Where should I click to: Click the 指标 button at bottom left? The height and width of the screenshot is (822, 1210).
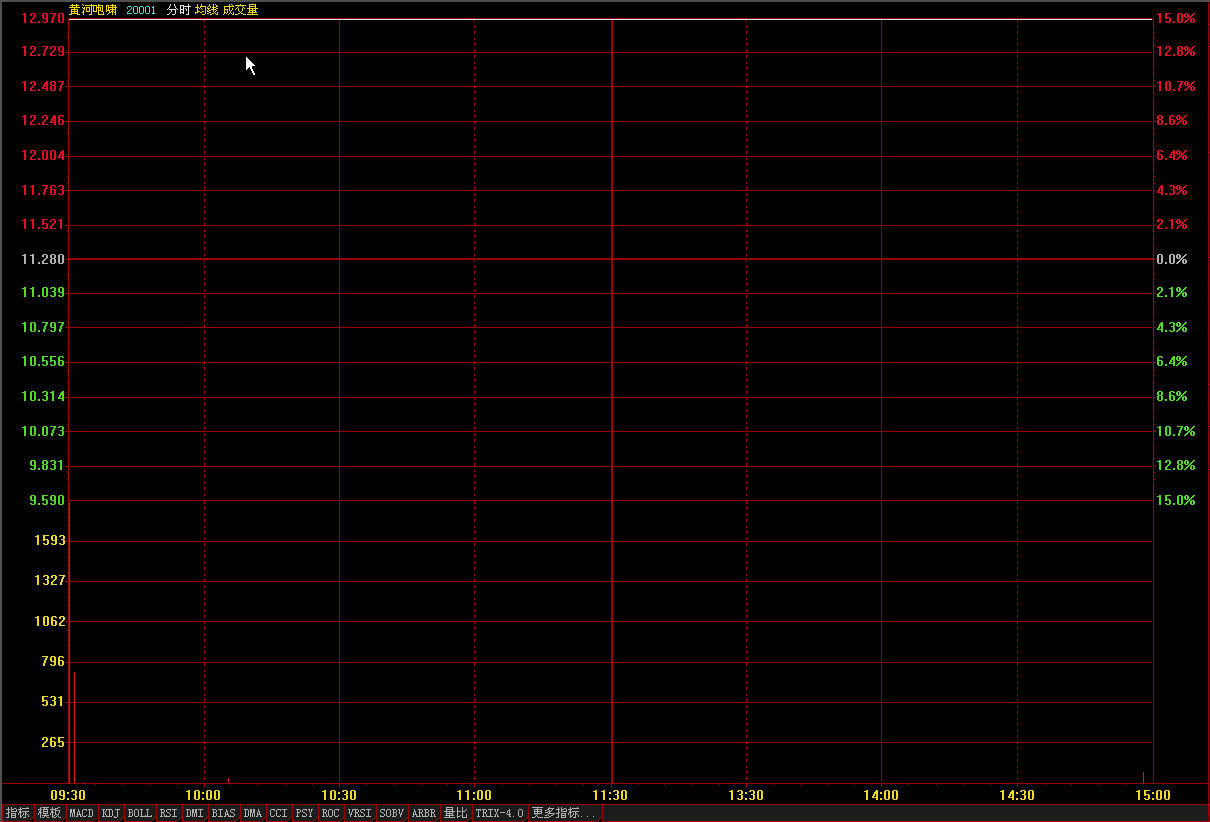[17, 813]
